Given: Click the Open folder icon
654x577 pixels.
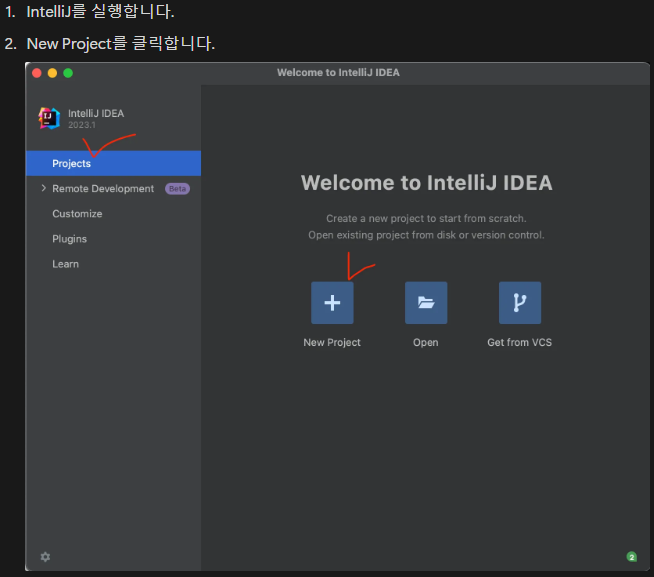Looking at the screenshot, I should coord(426,302).
